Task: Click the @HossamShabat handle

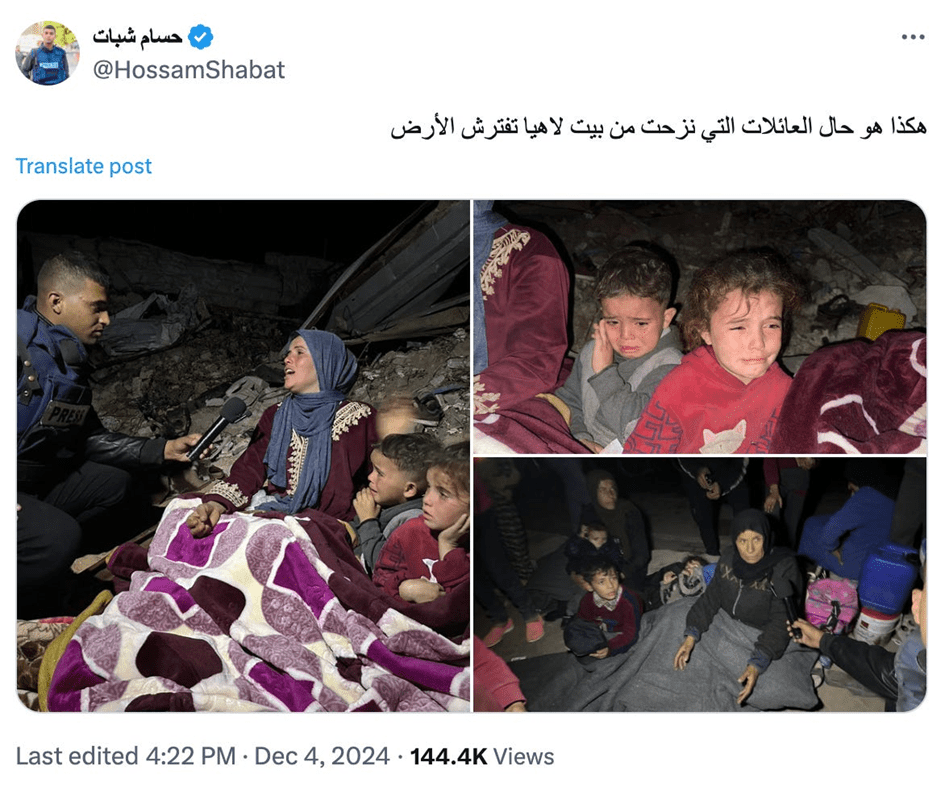Action: click(x=189, y=70)
